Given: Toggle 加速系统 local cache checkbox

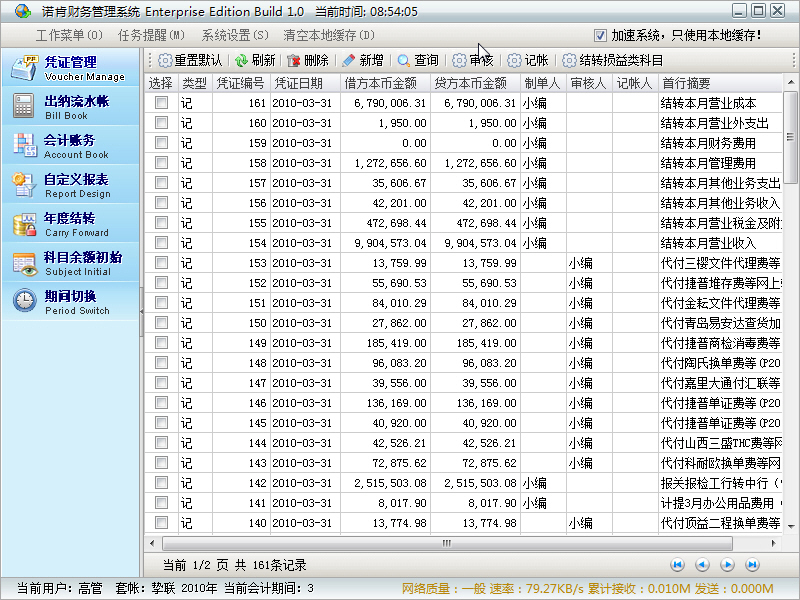Looking at the screenshot, I should pos(600,35).
